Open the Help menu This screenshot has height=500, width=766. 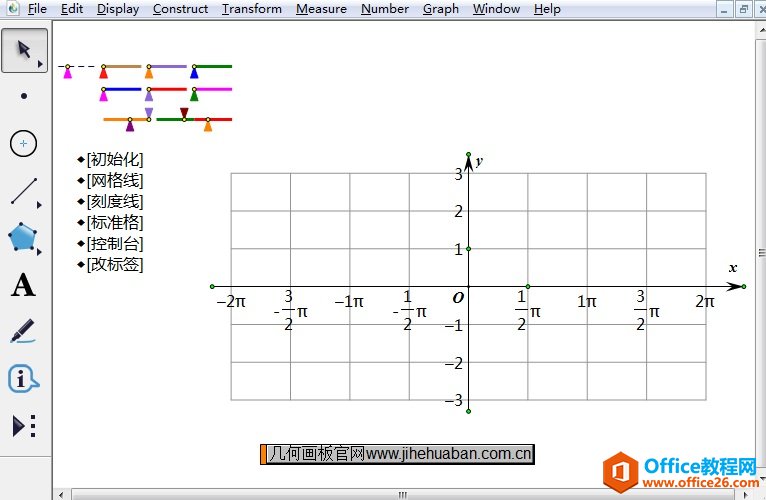[x=547, y=9]
